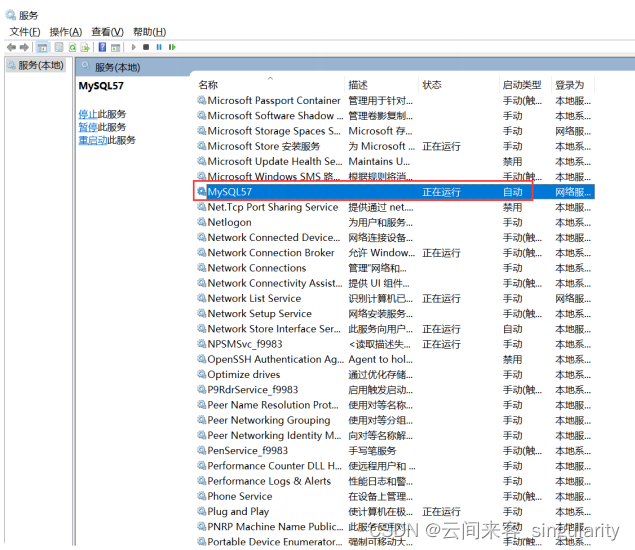635x550 pixels.
Task: Select the Netlogon service
Action: (395, 222)
